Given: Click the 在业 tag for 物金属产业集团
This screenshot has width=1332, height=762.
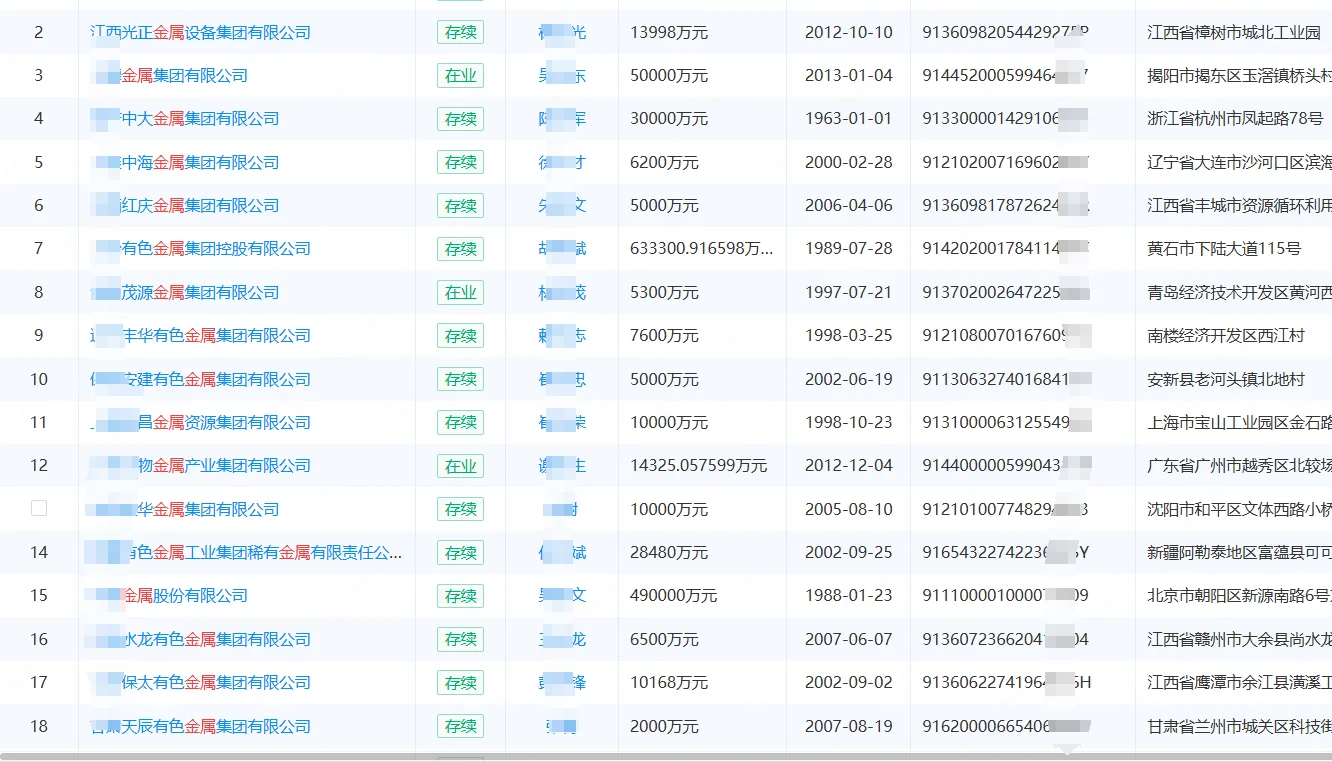Looking at the screenshot, I should pyautogui.click(x=460, y=465).
